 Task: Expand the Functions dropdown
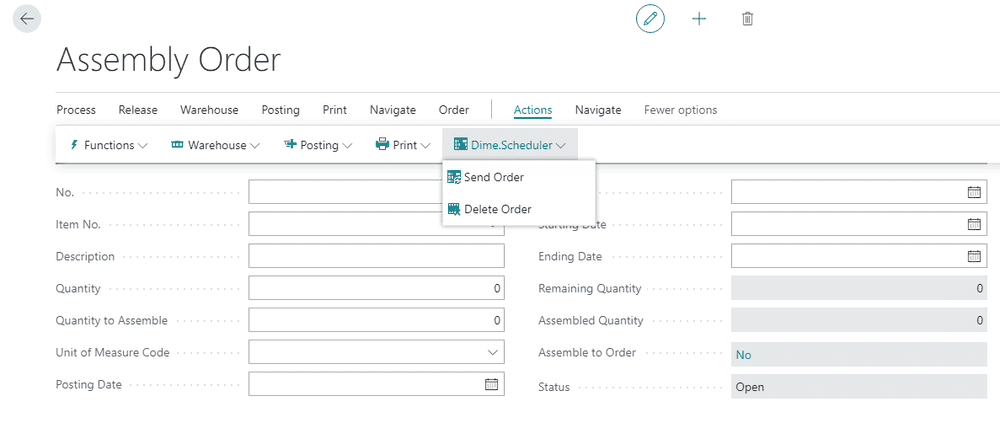pyautogui.click(x=143, y=145)
